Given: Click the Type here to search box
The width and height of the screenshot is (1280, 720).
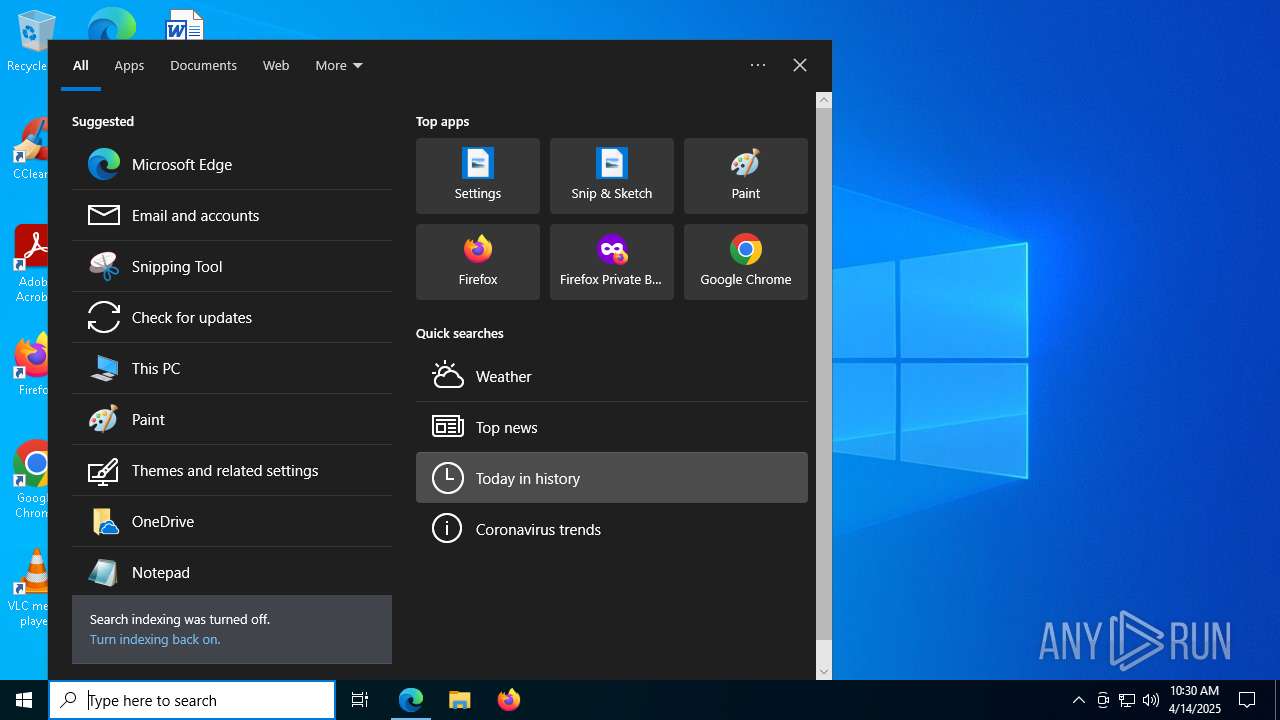Looking at the screenshot, I should [x=192, y=700].
